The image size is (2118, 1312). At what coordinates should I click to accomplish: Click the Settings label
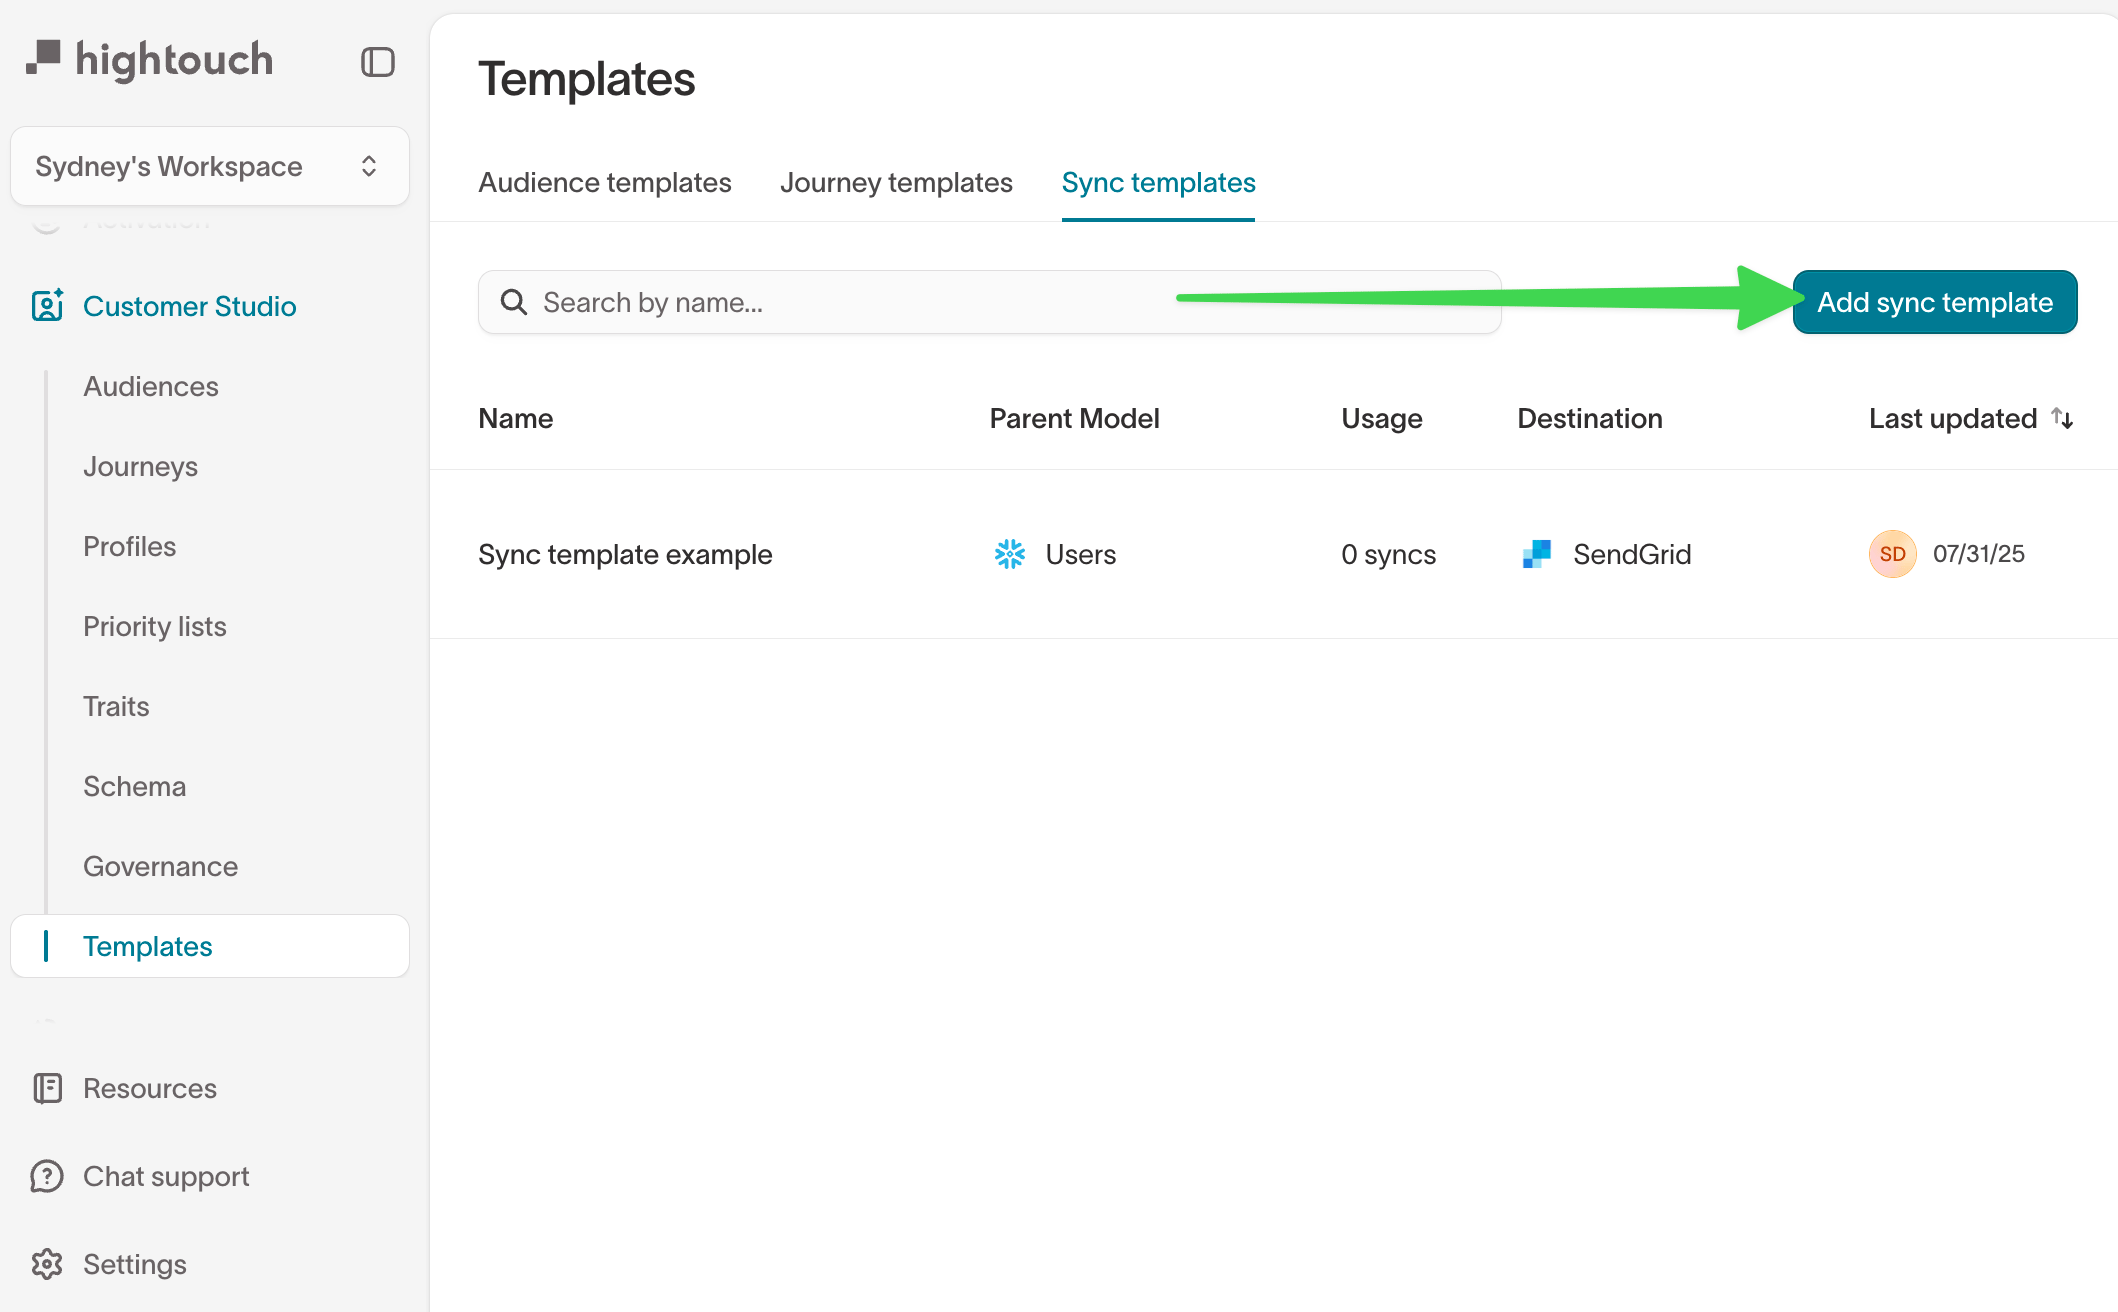click(x=135, y=1265)
